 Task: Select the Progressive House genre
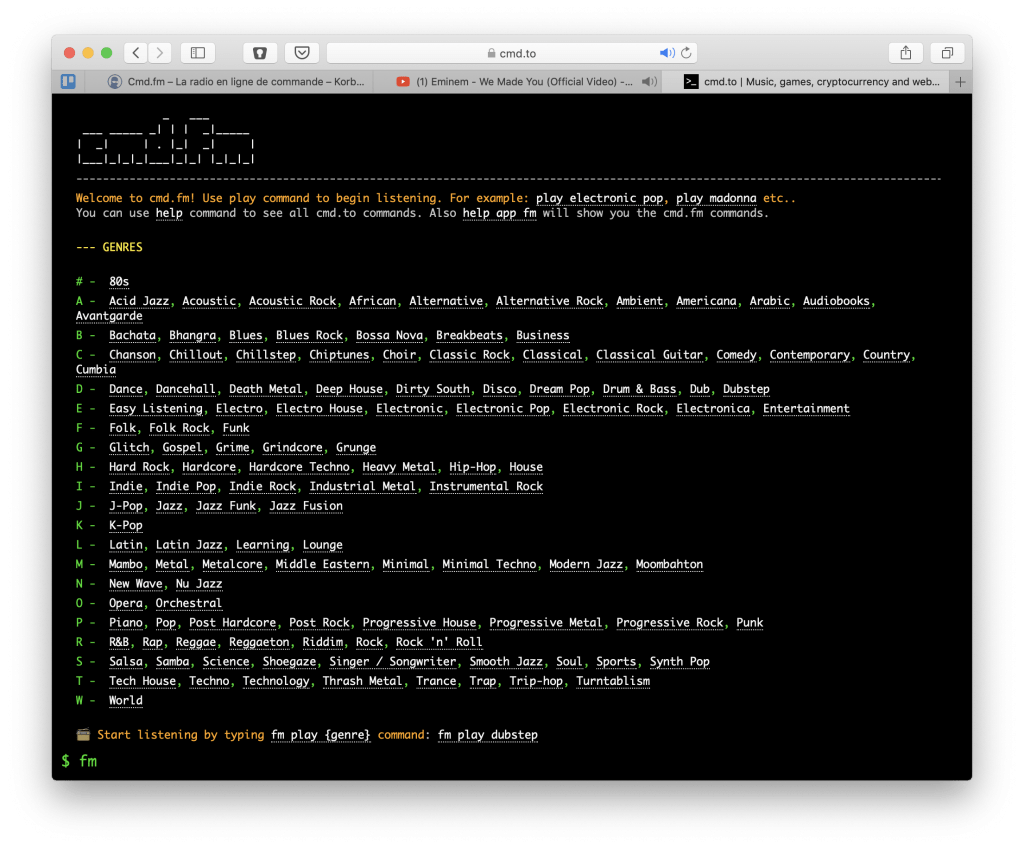pos(419,623)
